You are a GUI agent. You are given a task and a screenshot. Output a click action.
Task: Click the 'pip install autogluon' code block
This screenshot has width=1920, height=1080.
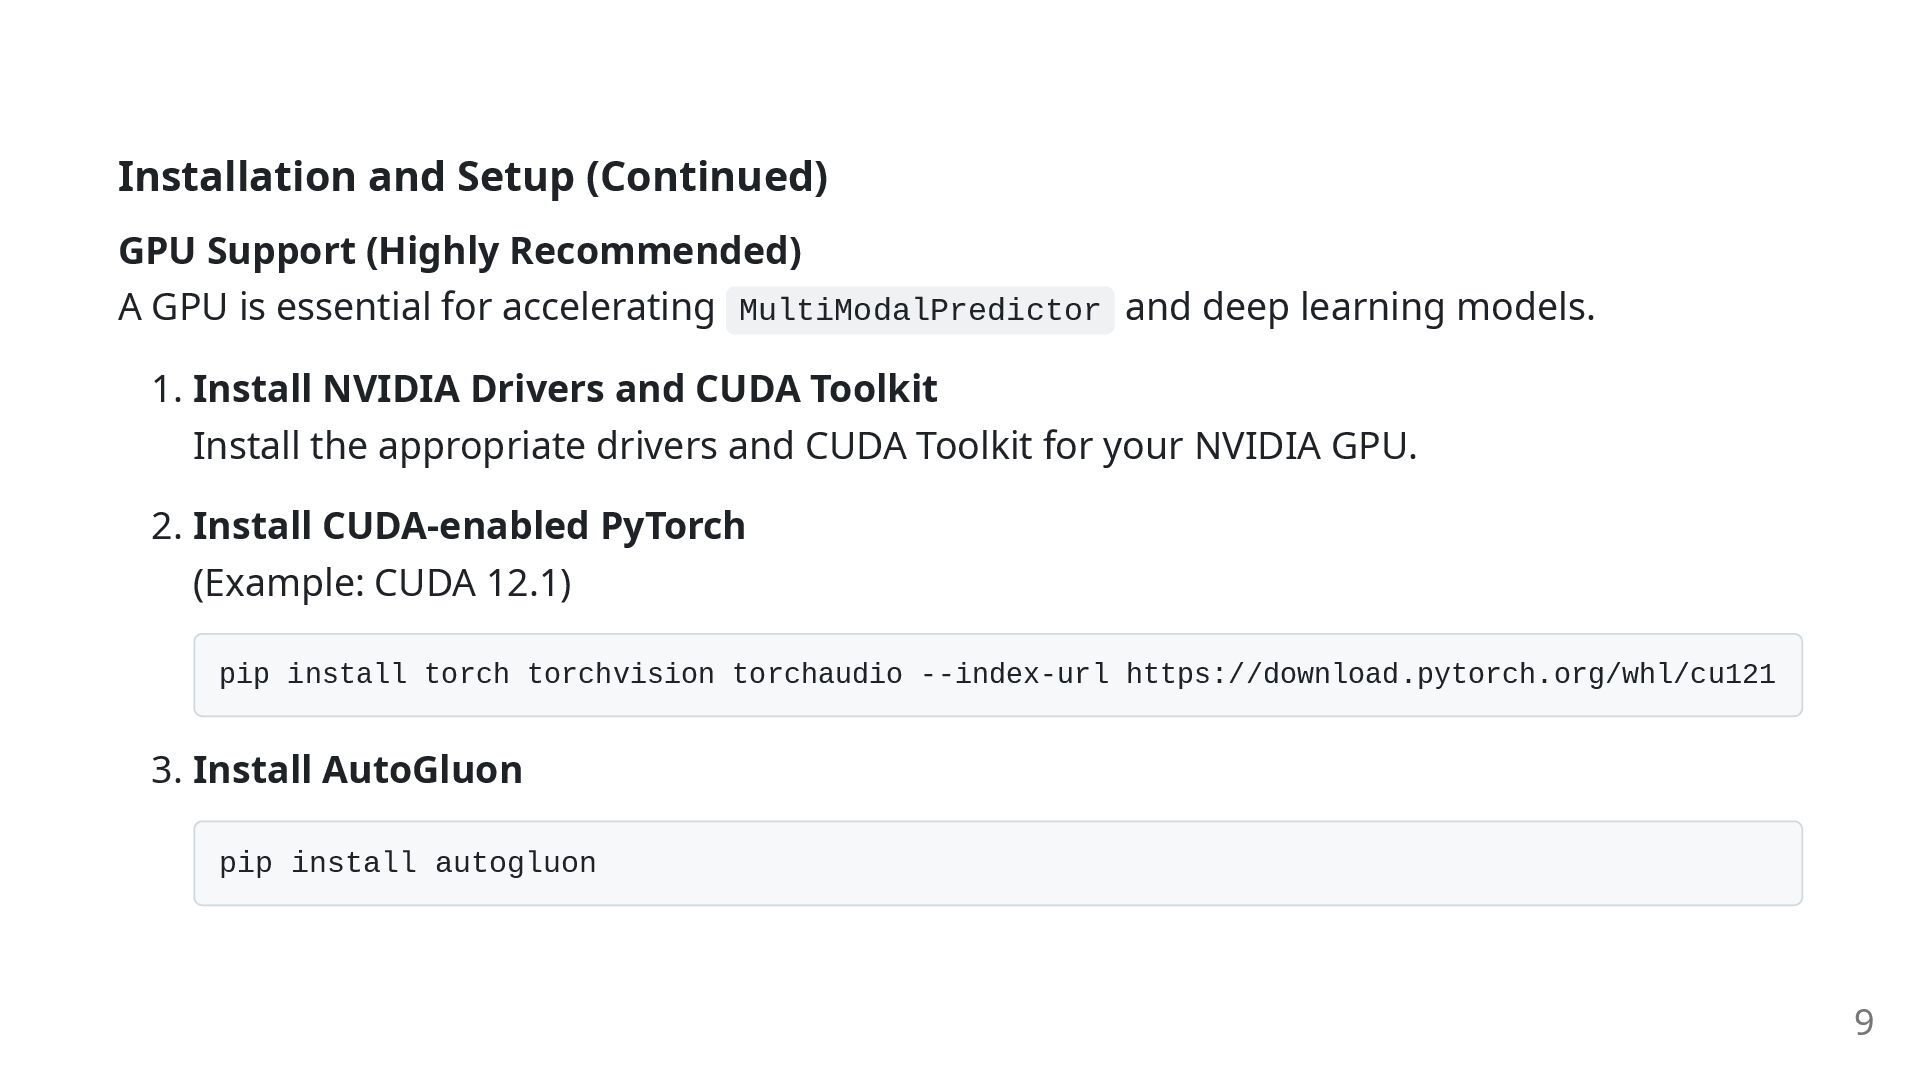tap(998, 863)
